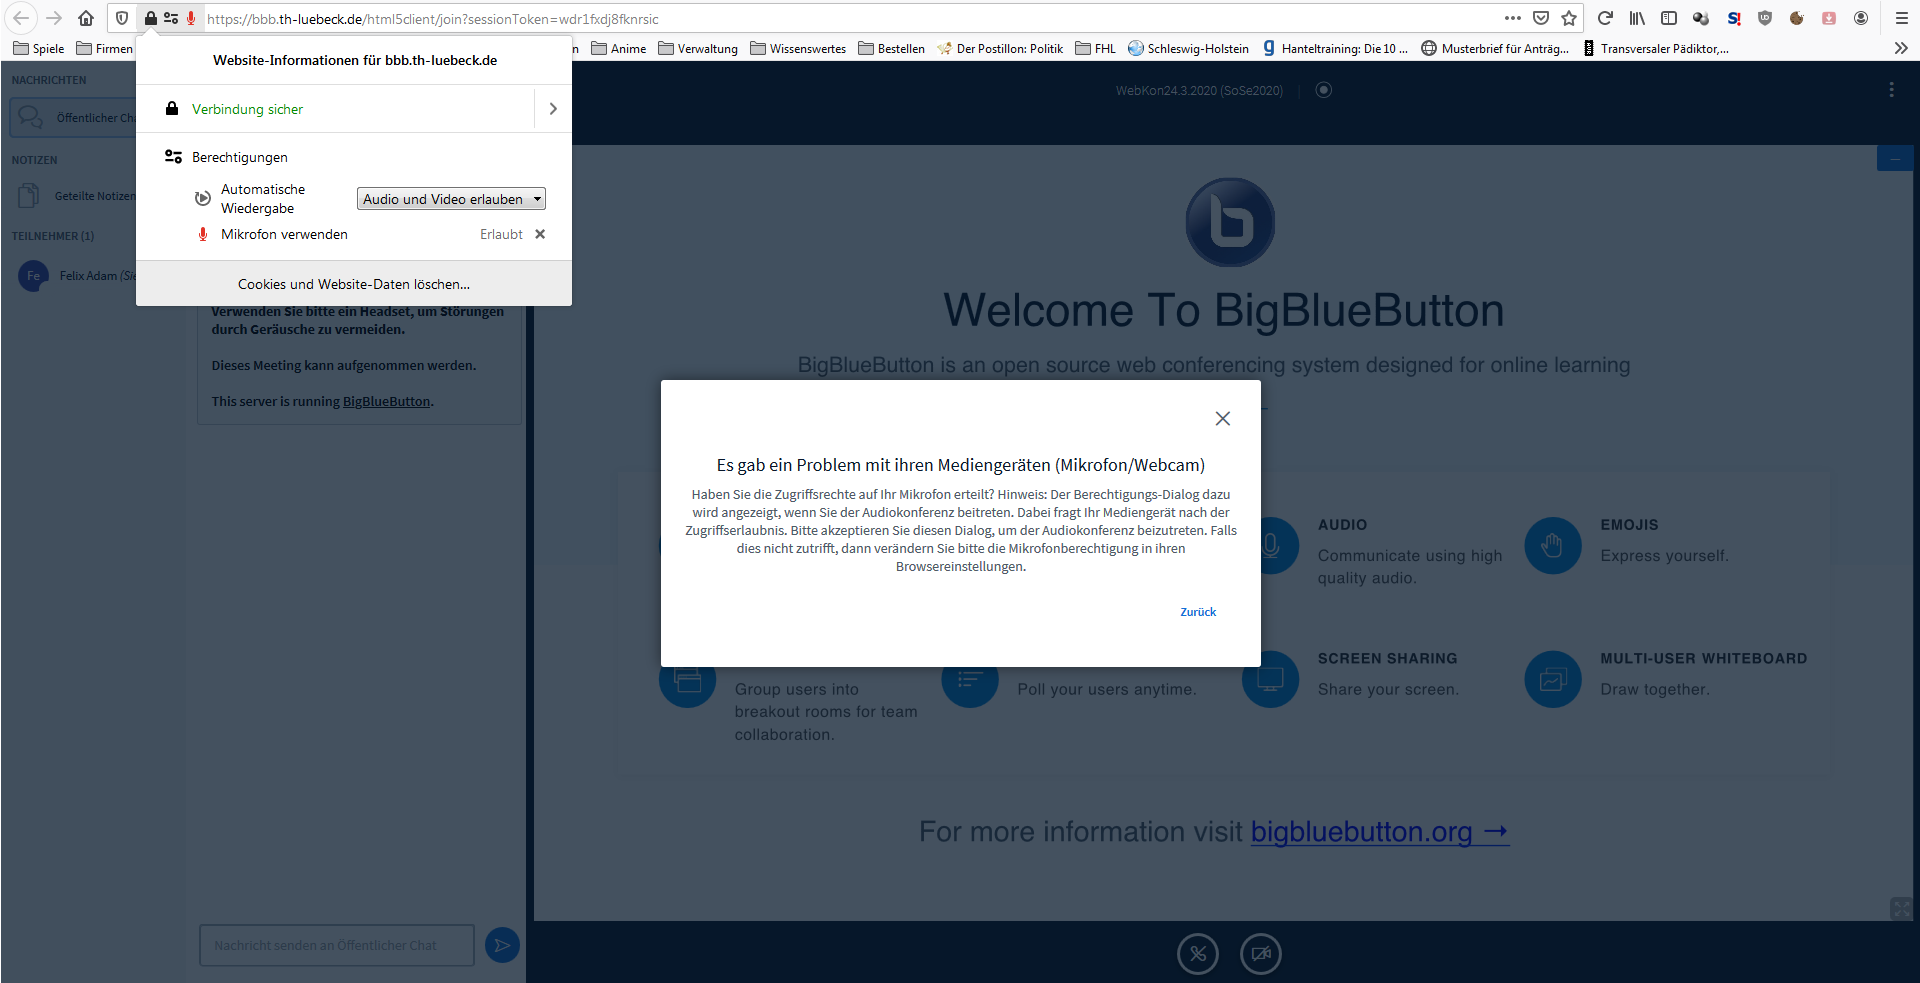This screenshot has height=983, width=1920.
Task: Open Der Postillon: Politik bookmark
Action: [1000, 48]
